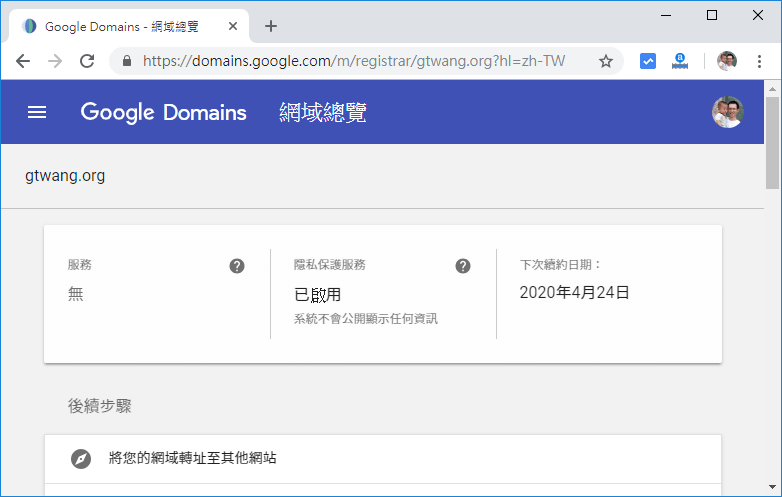Bookmark this page with the star icon
Image resolution: width=782 pixels, height=497 pixels.
coord(605,61)
